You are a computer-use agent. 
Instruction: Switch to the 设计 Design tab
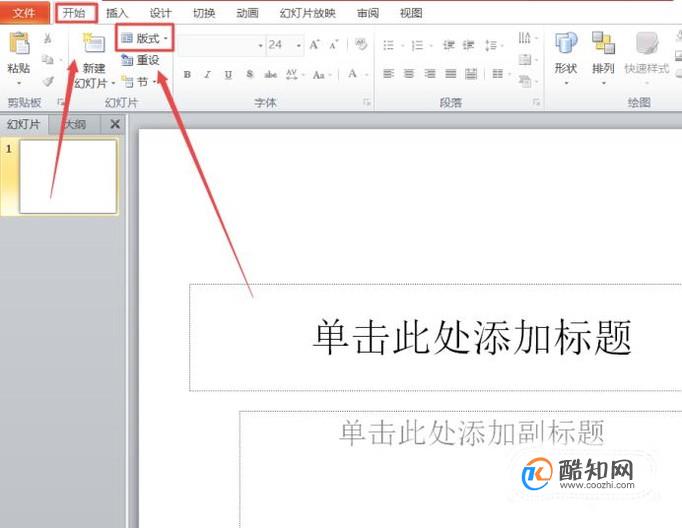tap(160, 13)
